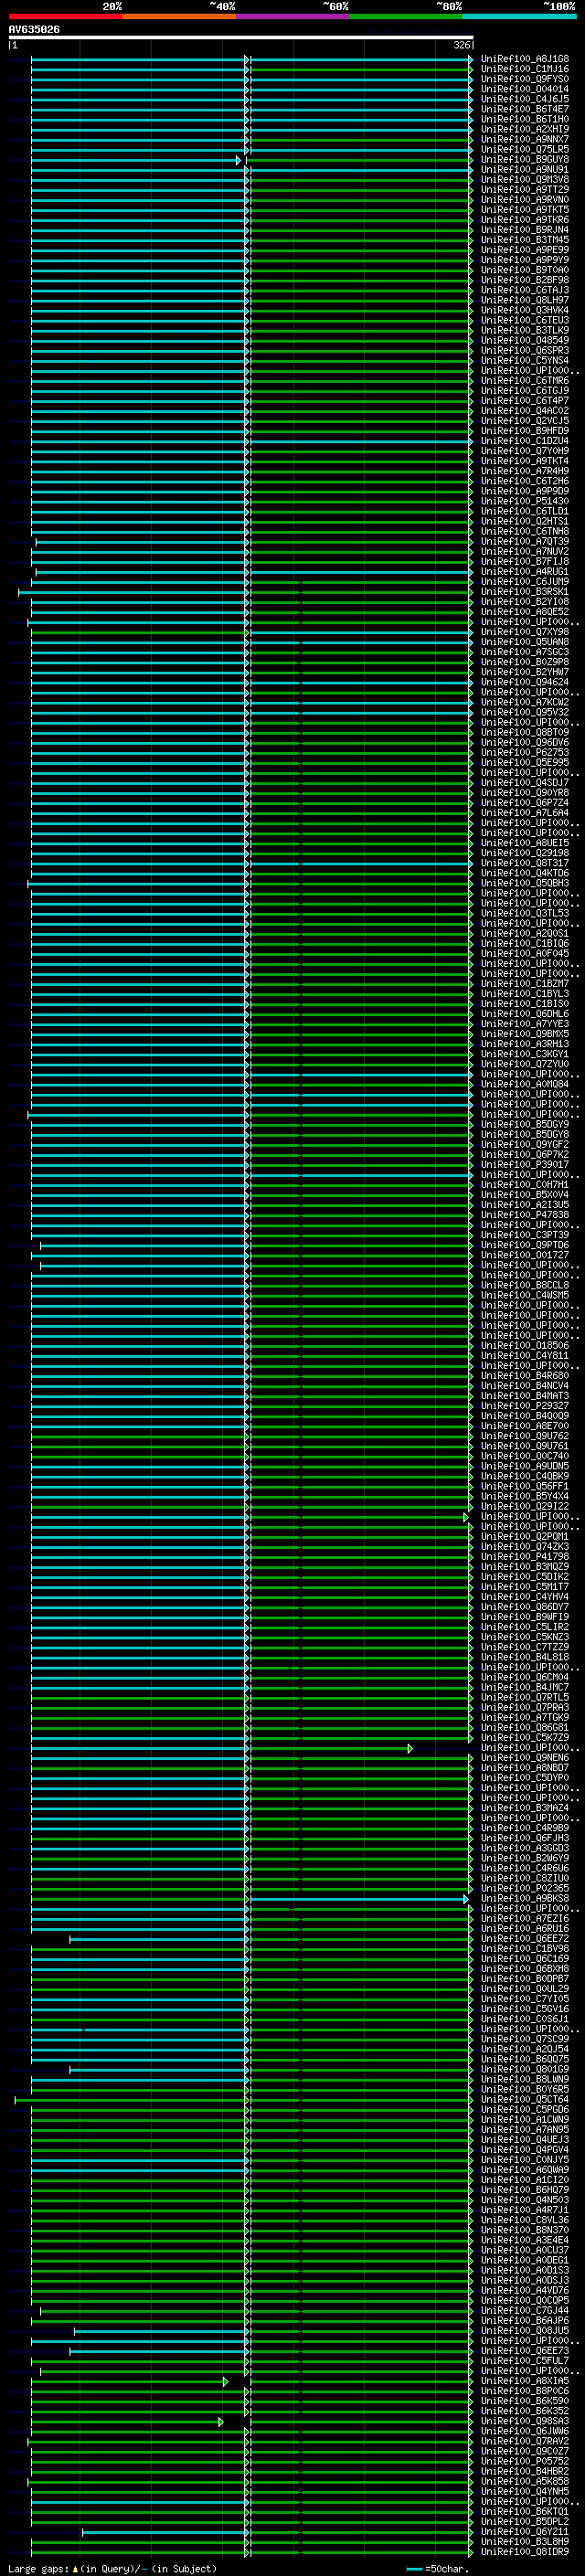This screenshot has width=585, height=2576.
Task: Select hit UniRef100_P47838
Action: [x=525, y=1215]
